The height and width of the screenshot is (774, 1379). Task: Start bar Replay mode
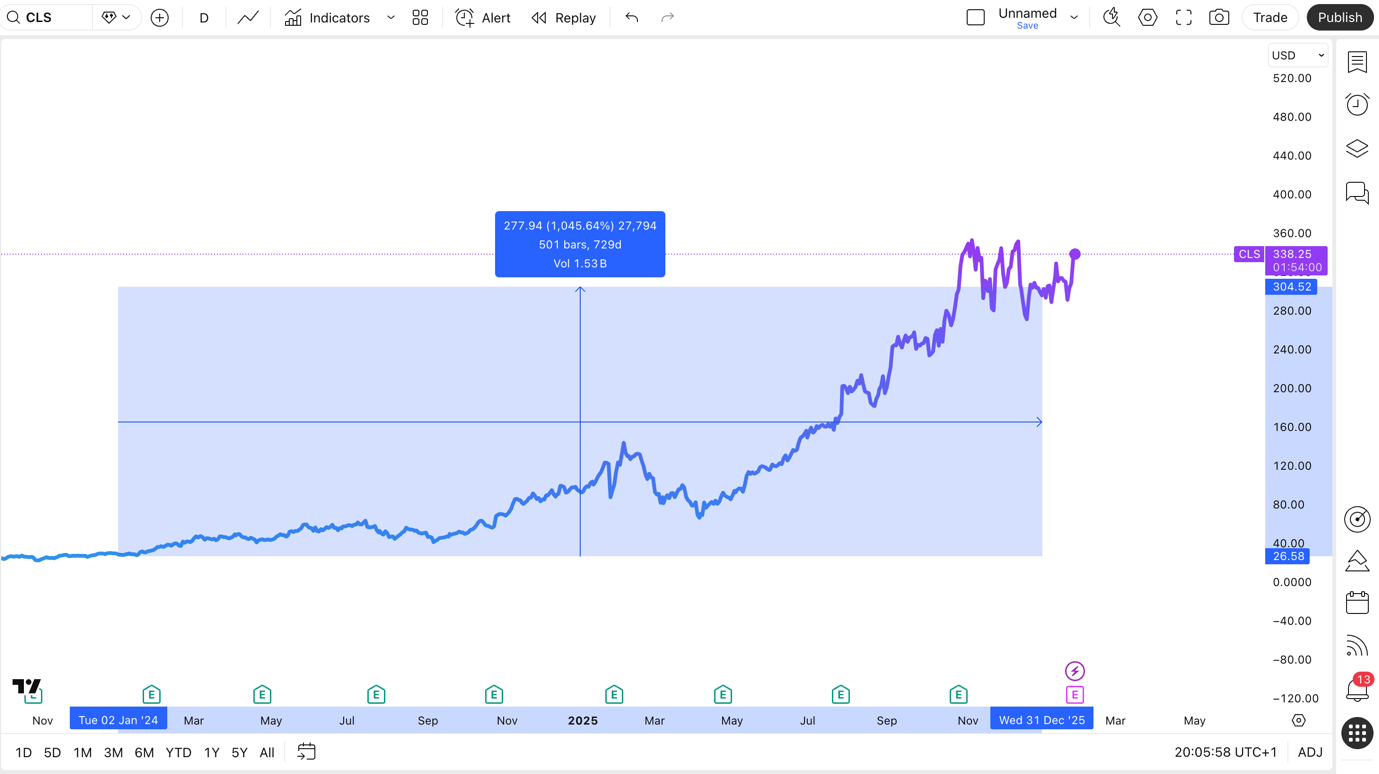[564, 18]
